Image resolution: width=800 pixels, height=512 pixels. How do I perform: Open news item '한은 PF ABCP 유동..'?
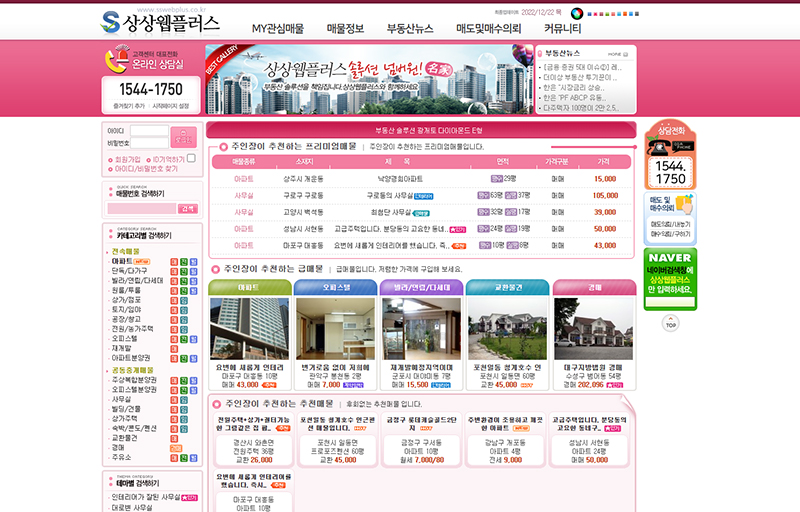(574, 98)
